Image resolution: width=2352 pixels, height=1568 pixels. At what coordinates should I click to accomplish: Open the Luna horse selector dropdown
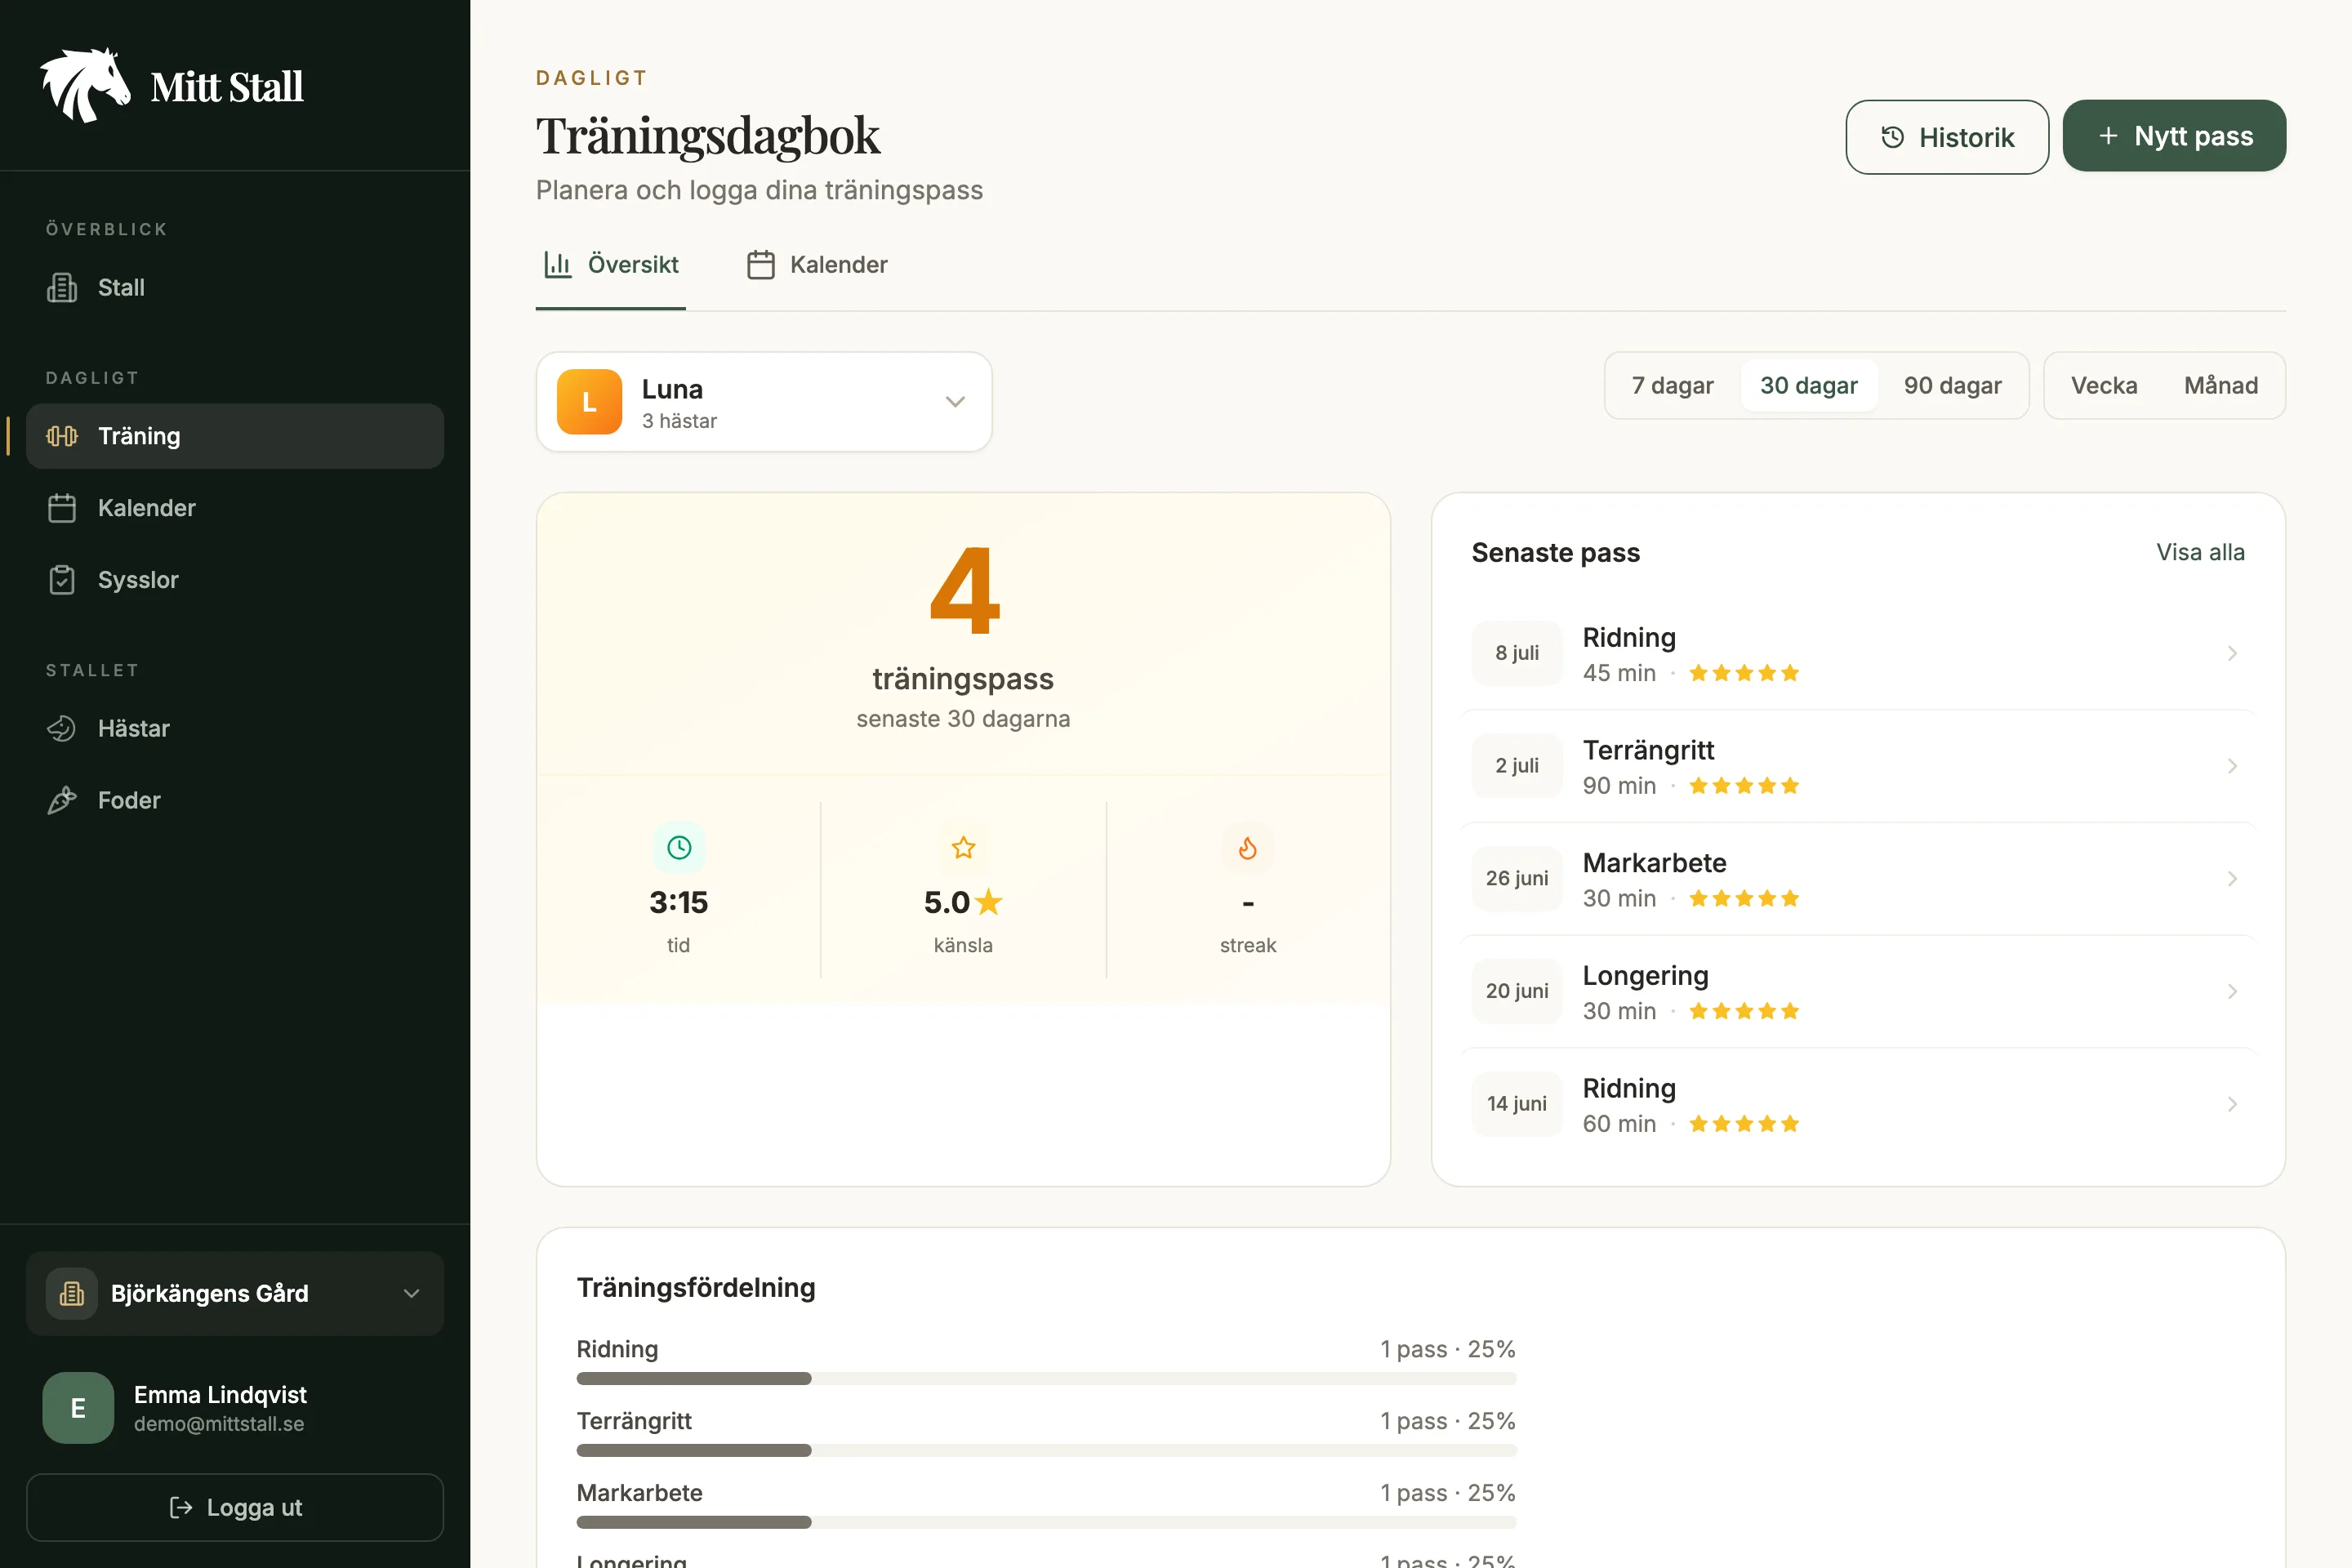(x=764, y=402)
